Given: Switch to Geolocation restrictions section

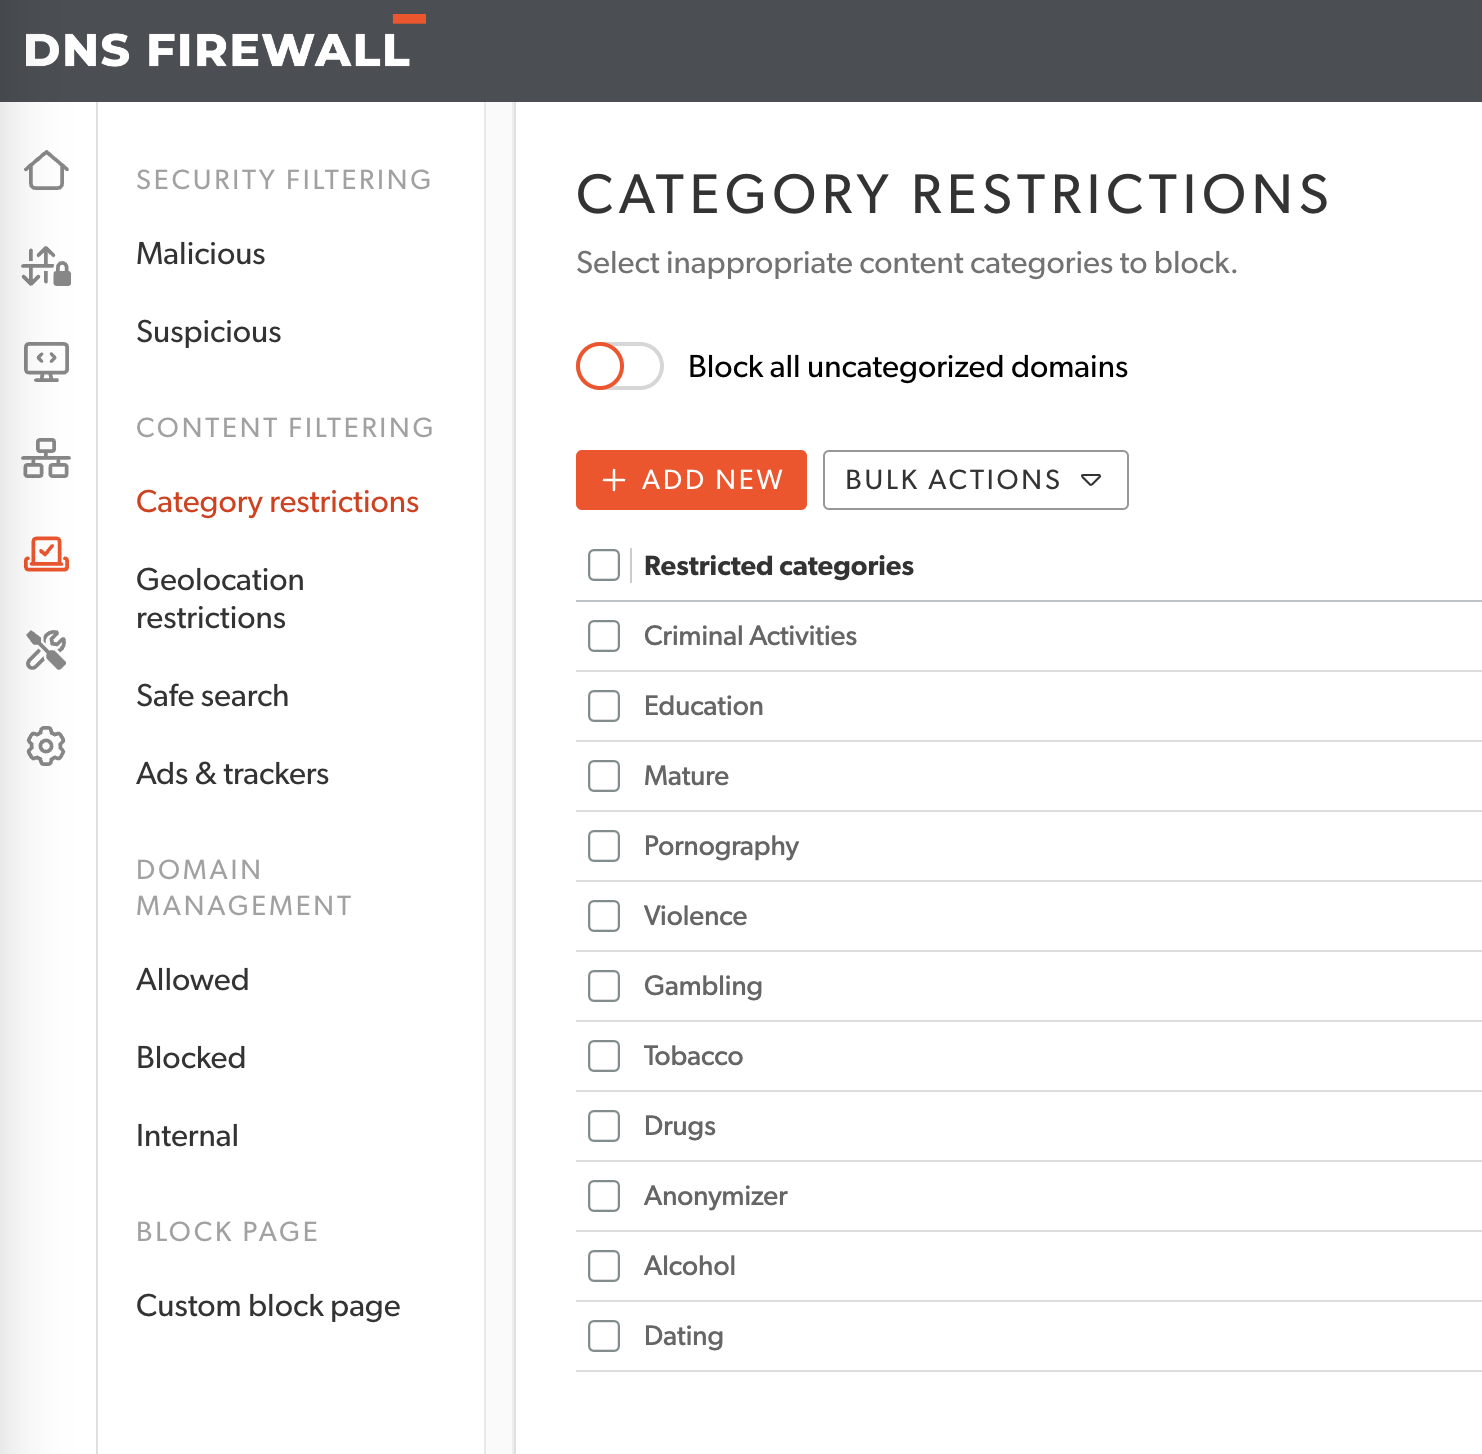Looking at the screenshot, I should point(220,598).
